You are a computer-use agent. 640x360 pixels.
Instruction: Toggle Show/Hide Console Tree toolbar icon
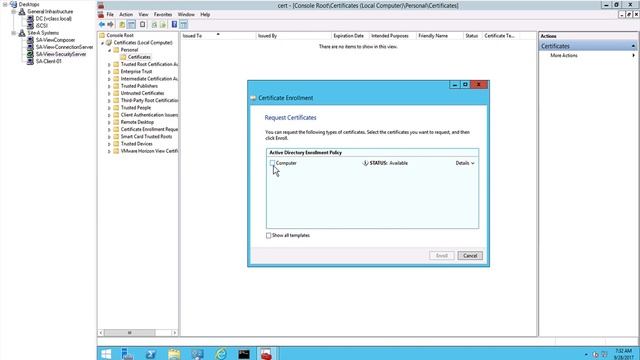pyautogui.click(x=131, y=24)
